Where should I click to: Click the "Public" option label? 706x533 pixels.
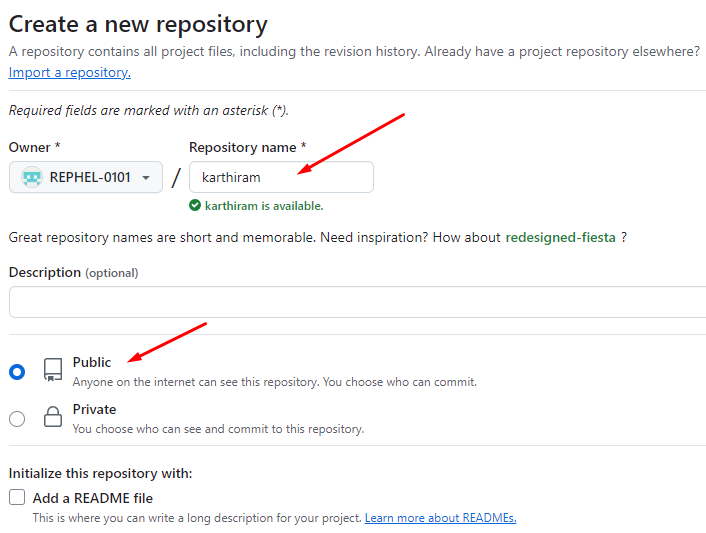(x=92, y=362)
